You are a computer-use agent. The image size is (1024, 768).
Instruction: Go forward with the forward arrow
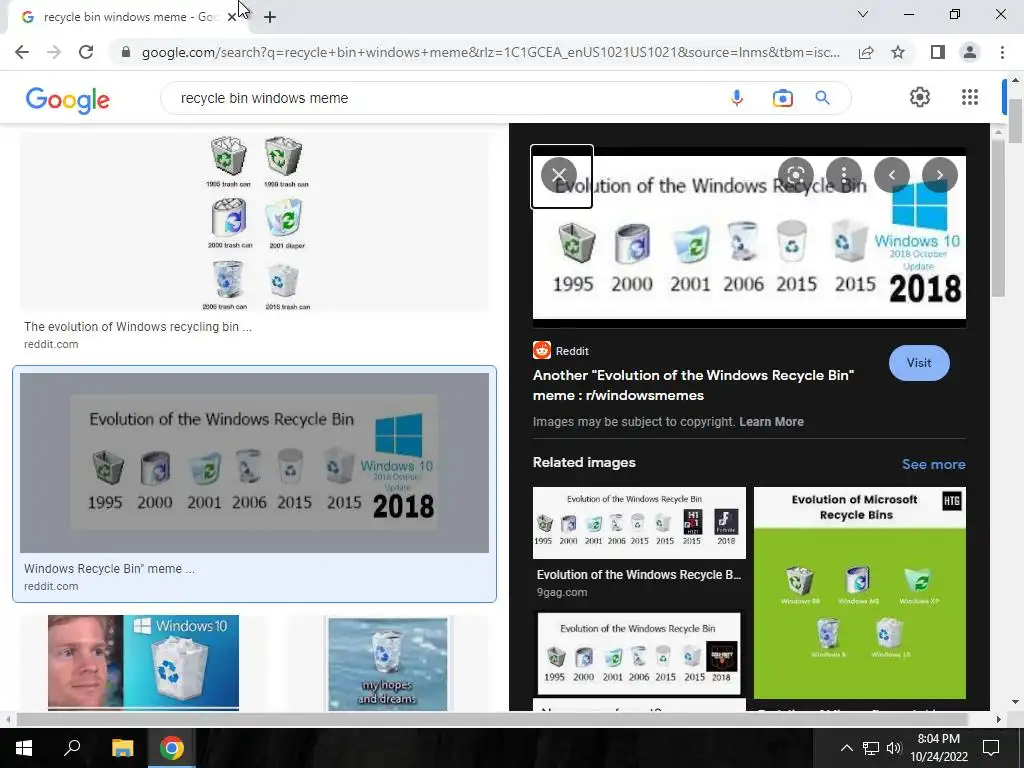click(54, 52)
